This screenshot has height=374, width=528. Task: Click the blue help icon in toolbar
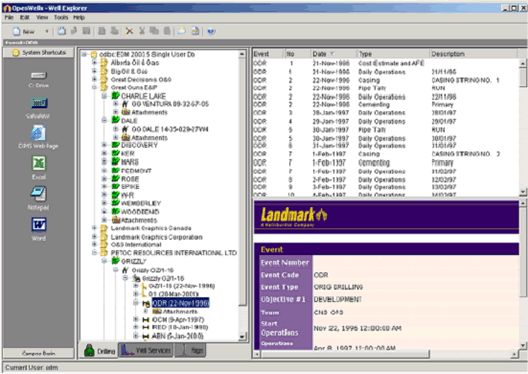pyautogui.click(x=211, y=31)
